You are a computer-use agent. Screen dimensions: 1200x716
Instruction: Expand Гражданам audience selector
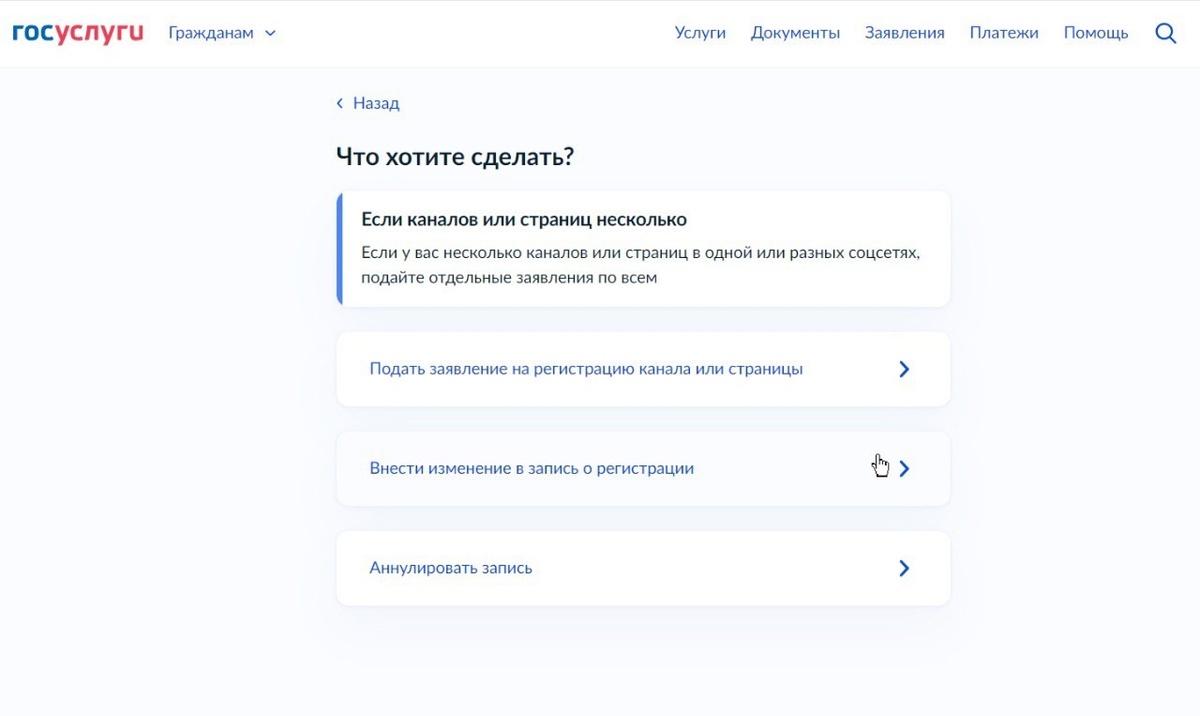222,32
